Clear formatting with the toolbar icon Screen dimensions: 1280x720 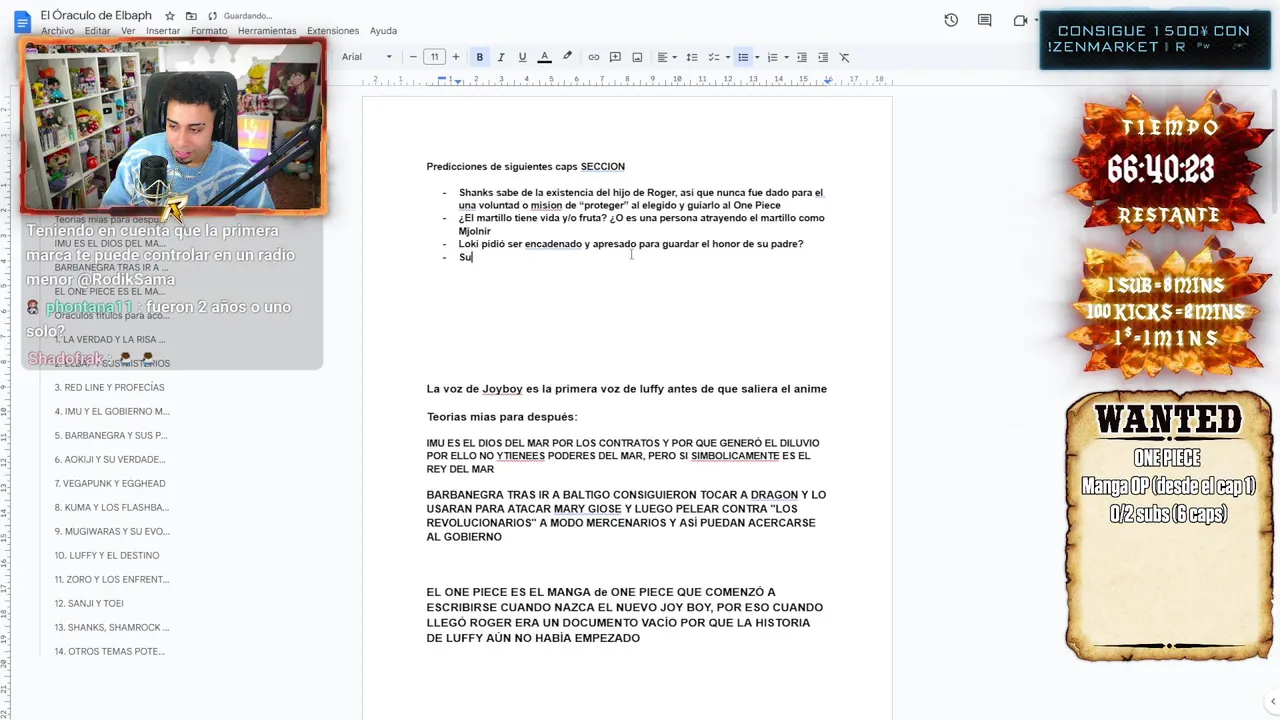click(x=844, y=57)
